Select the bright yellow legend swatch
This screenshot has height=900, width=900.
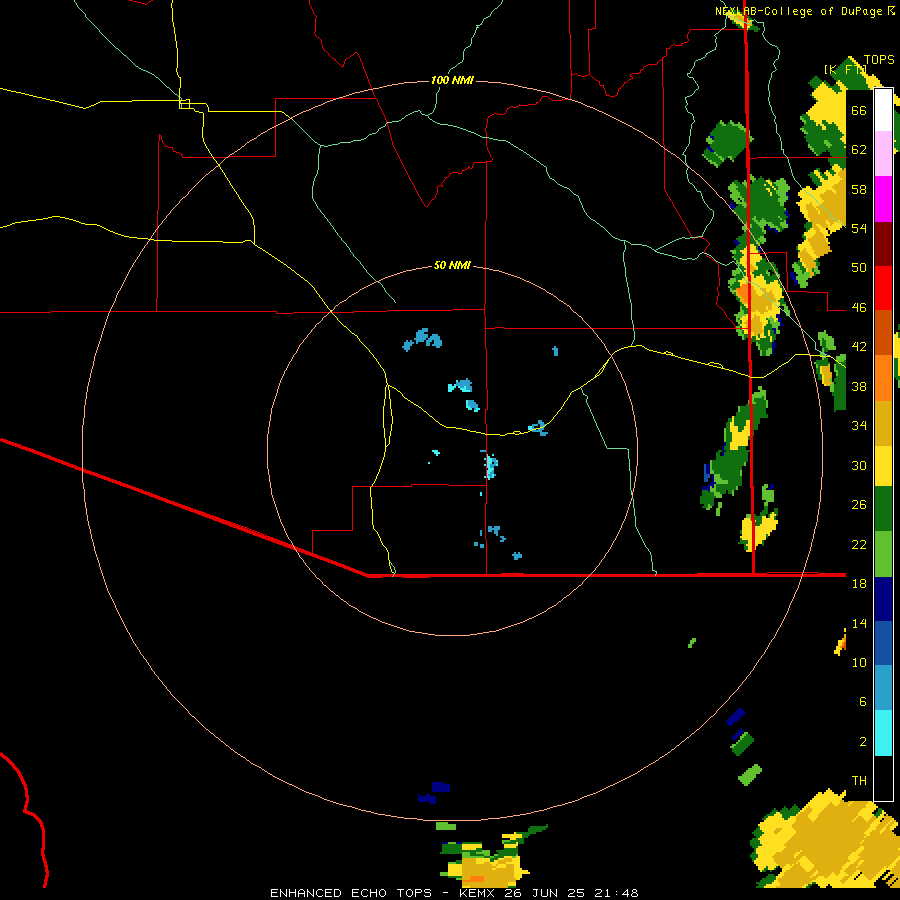tap(883, 465)
